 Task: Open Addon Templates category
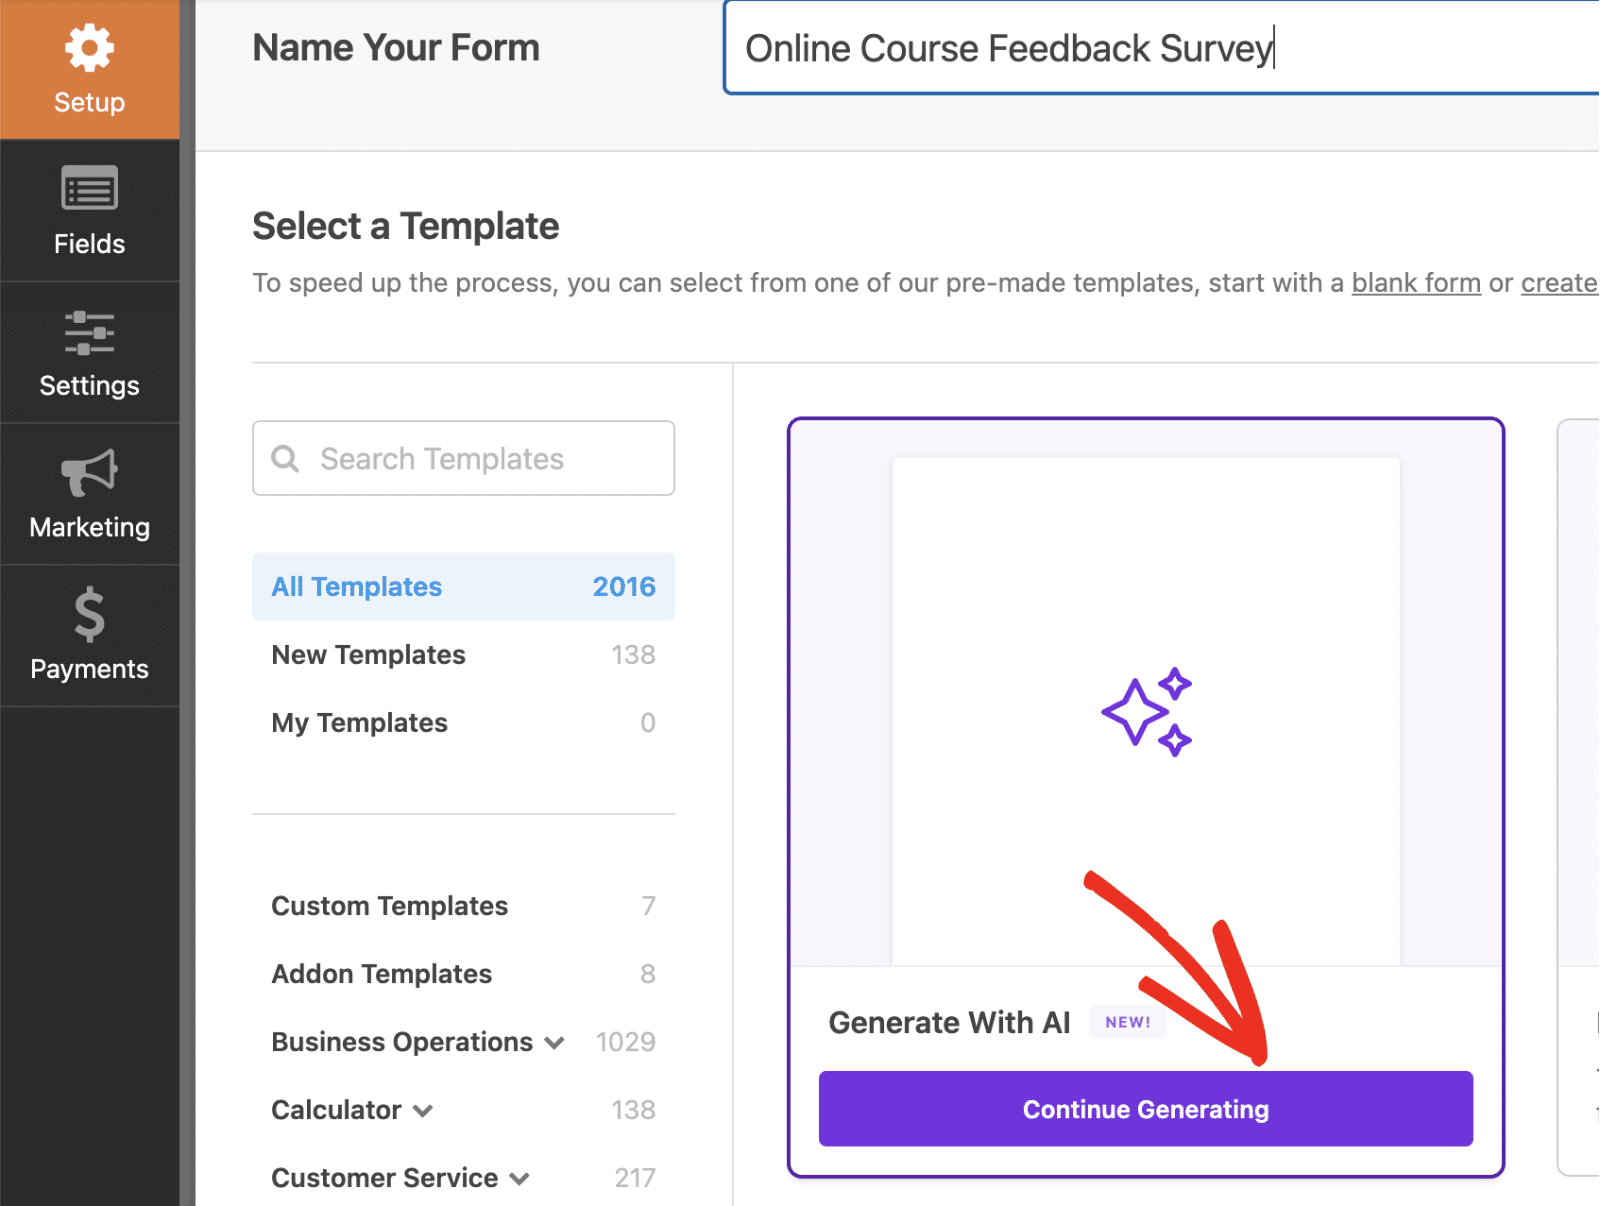coord(463,974)
